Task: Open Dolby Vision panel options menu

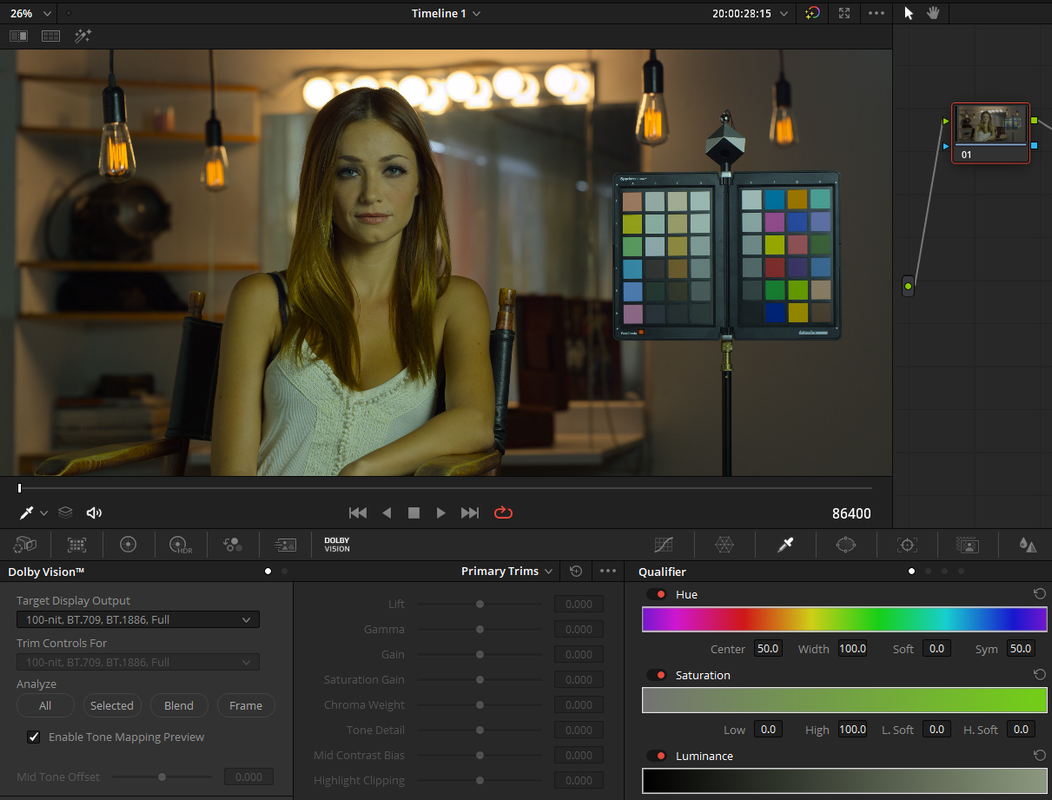Action: tap(608, 571)
